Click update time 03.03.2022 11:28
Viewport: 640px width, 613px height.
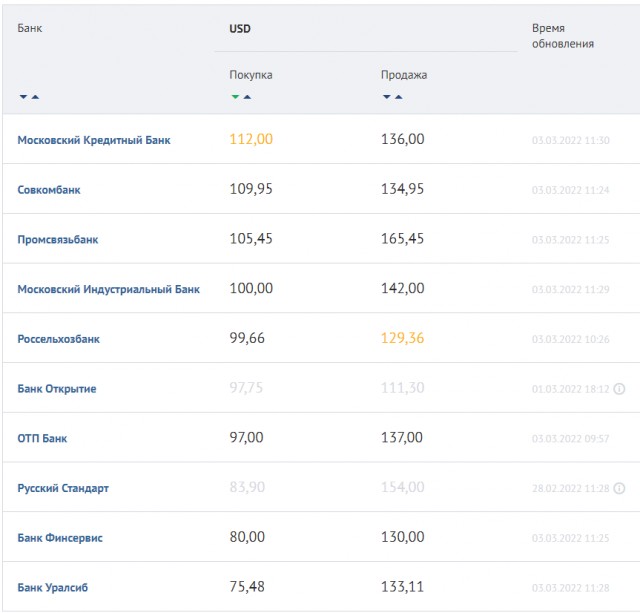tap(571, 588)
